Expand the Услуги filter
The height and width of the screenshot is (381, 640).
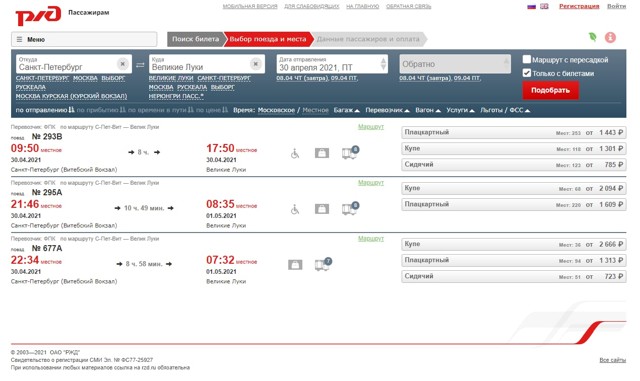pos(460,110)
